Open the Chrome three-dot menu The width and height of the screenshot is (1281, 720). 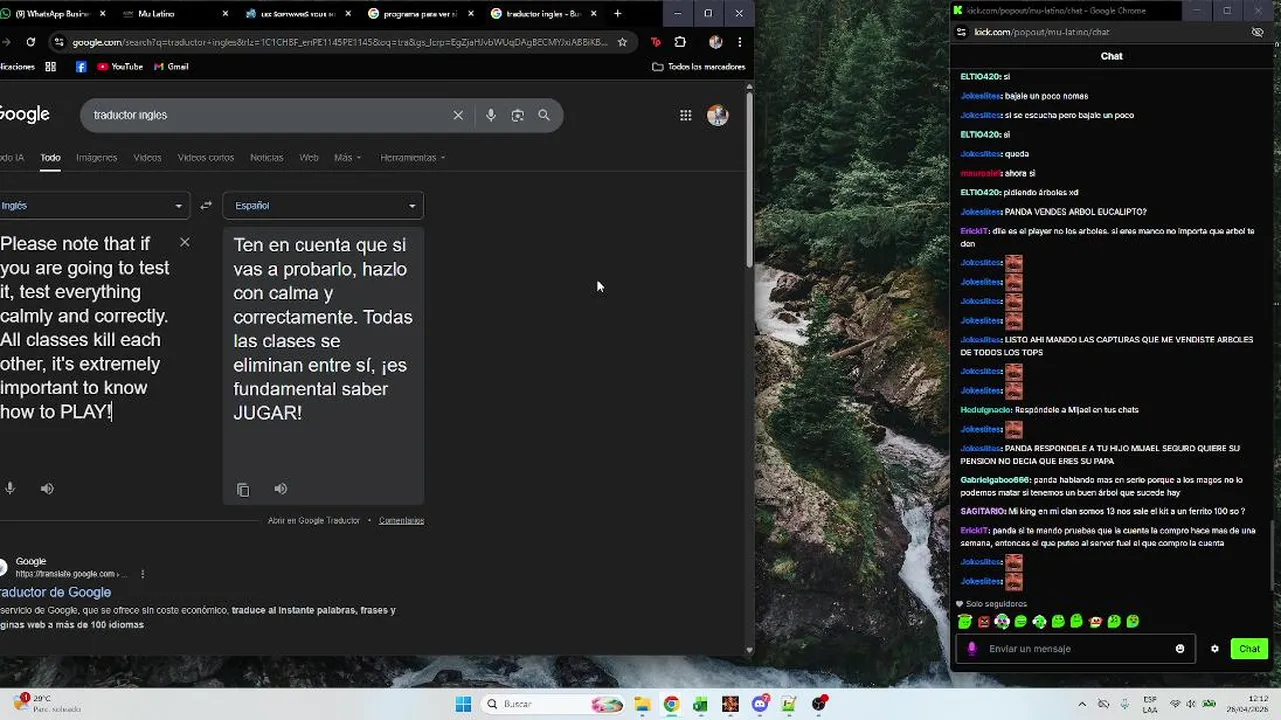coord(739,42)
